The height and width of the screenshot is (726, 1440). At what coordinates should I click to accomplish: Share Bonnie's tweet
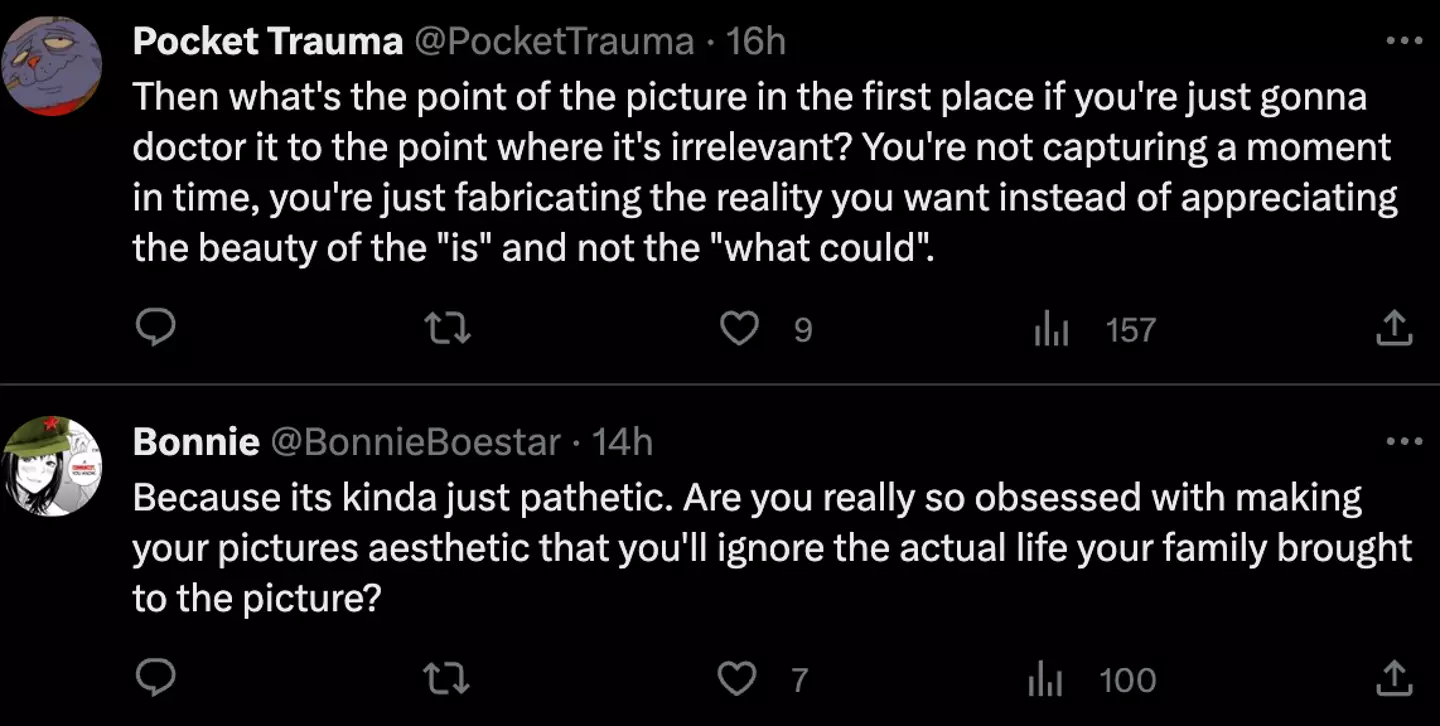pyautogui.click(x=1395, y=680)
